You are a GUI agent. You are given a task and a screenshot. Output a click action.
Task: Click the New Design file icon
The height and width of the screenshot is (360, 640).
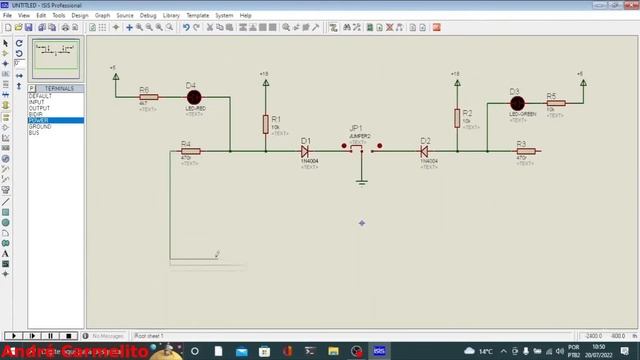click(8, 27)
